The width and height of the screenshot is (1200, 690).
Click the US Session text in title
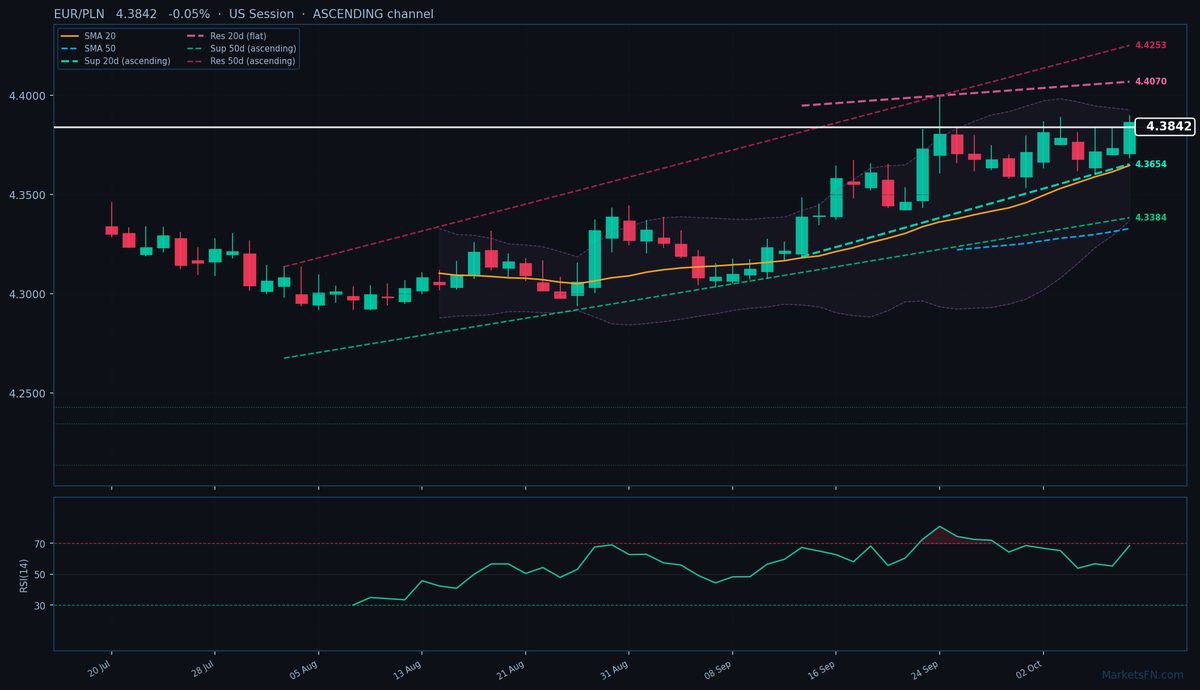click(260, 14)
